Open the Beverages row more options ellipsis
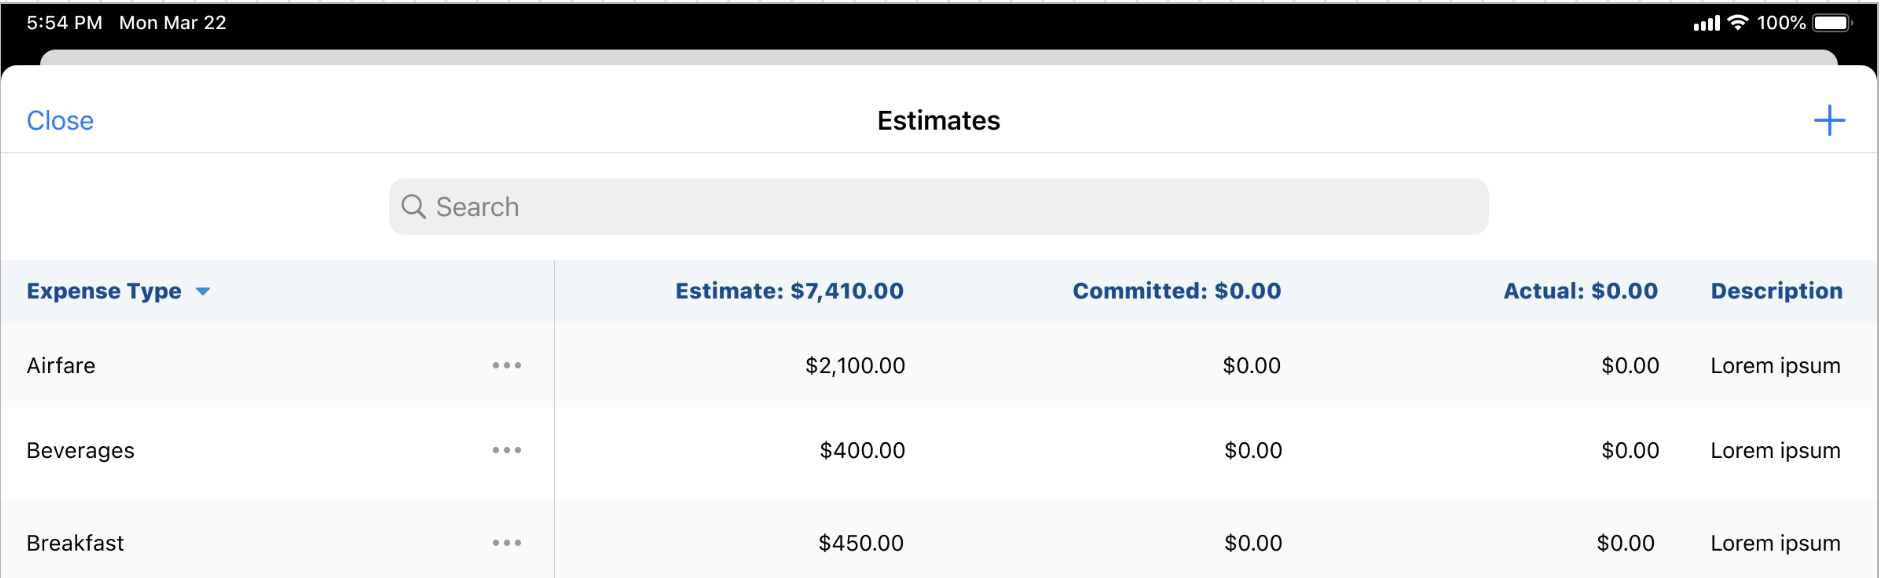Image resolution: width=1882 pixels, height=578 pixels. [x=507, y=451]
